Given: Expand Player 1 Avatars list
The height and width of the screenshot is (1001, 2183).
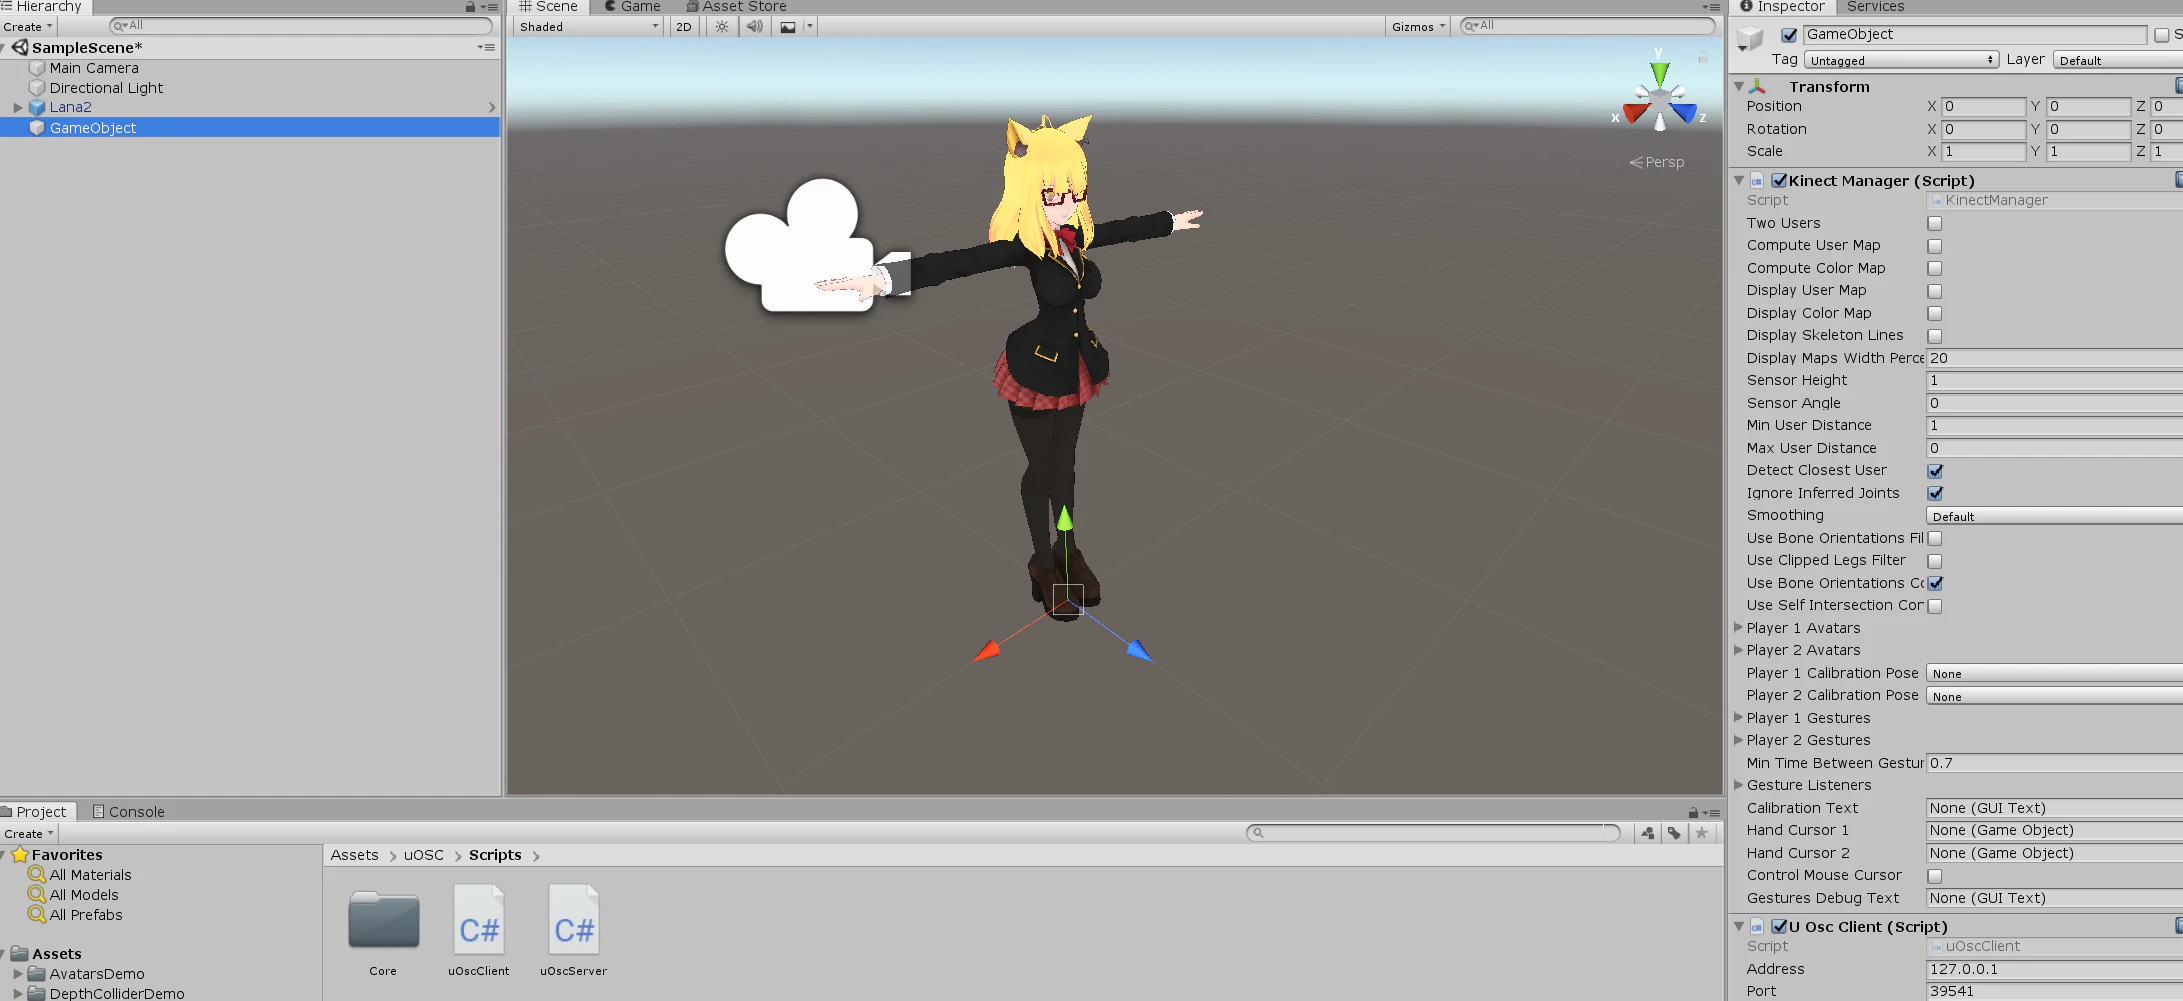Looking at the screenshot, I should (x=1739, y=628).
